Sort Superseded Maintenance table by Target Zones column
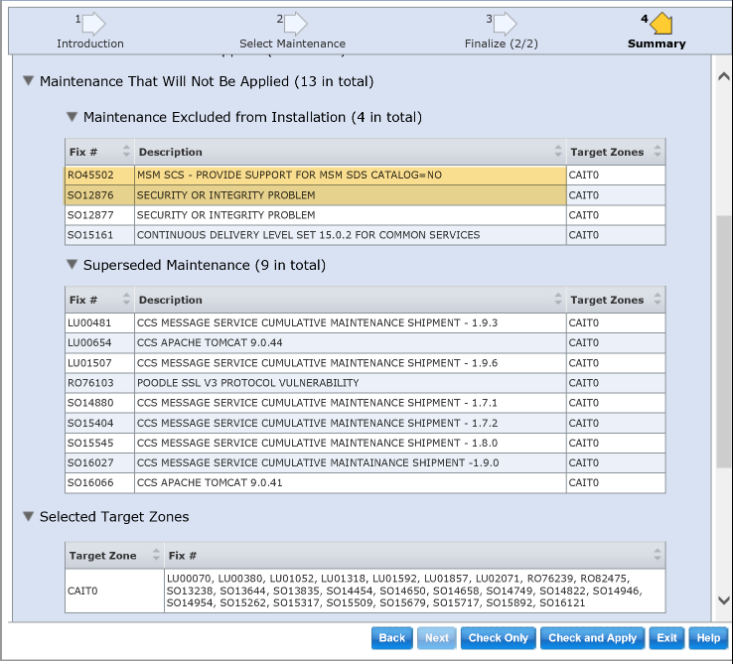 pyautogui.click(x=656, y=300)
